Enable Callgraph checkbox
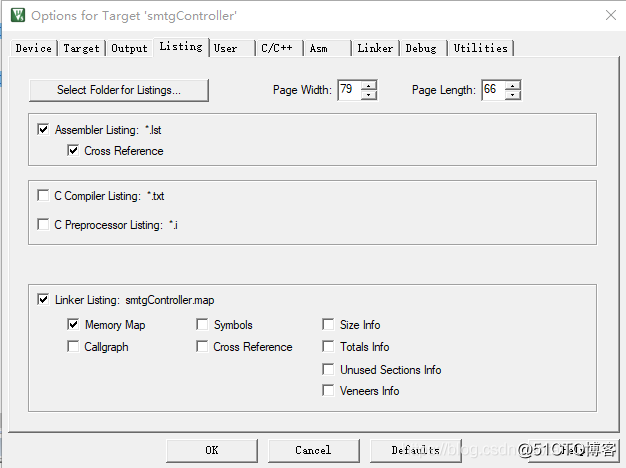Screen dimensions: 626x468 (x=73, y=346)
